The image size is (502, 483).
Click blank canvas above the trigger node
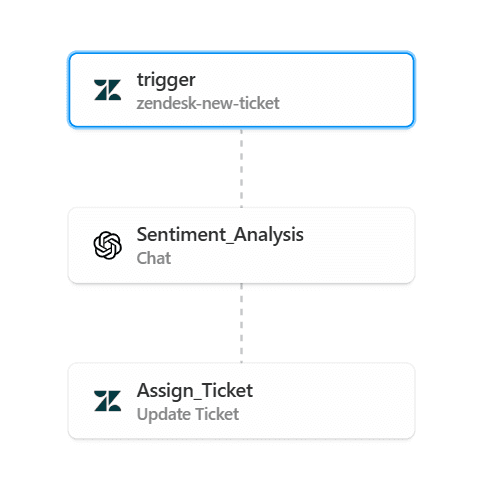click(x=241, y=25)
